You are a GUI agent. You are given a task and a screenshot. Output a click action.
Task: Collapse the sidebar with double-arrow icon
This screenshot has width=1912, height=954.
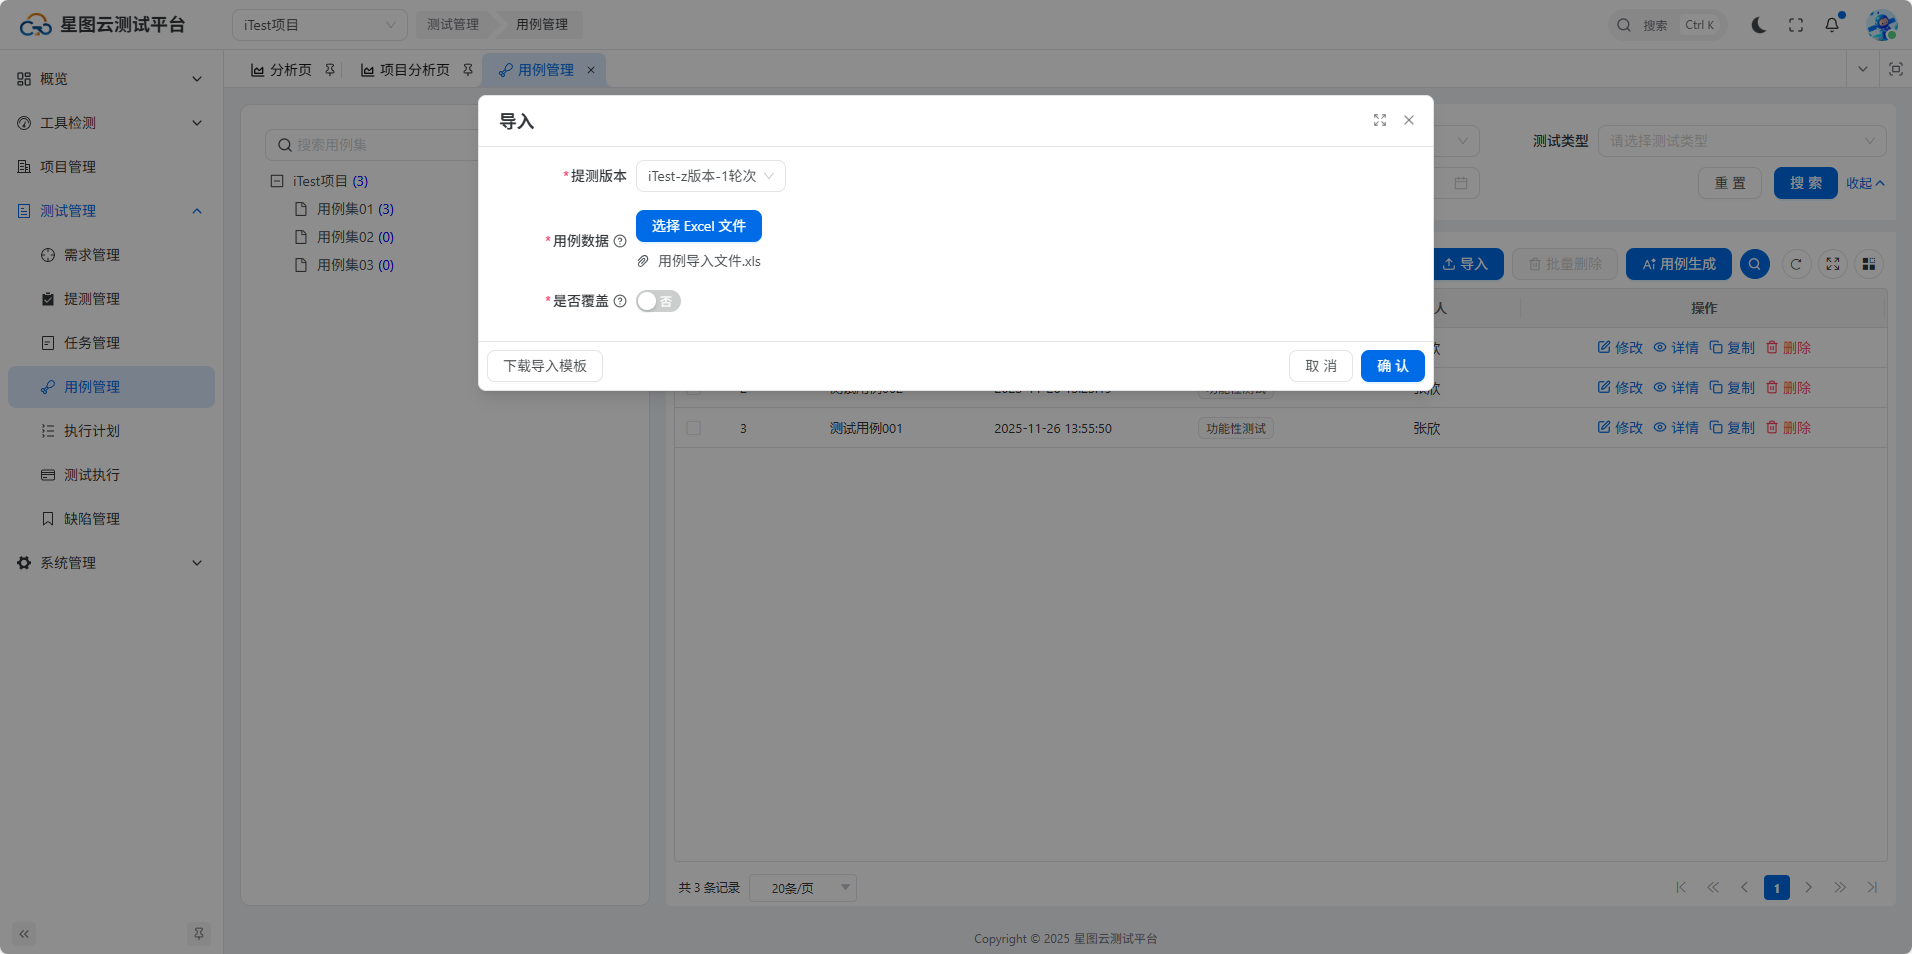coord(24,934)
